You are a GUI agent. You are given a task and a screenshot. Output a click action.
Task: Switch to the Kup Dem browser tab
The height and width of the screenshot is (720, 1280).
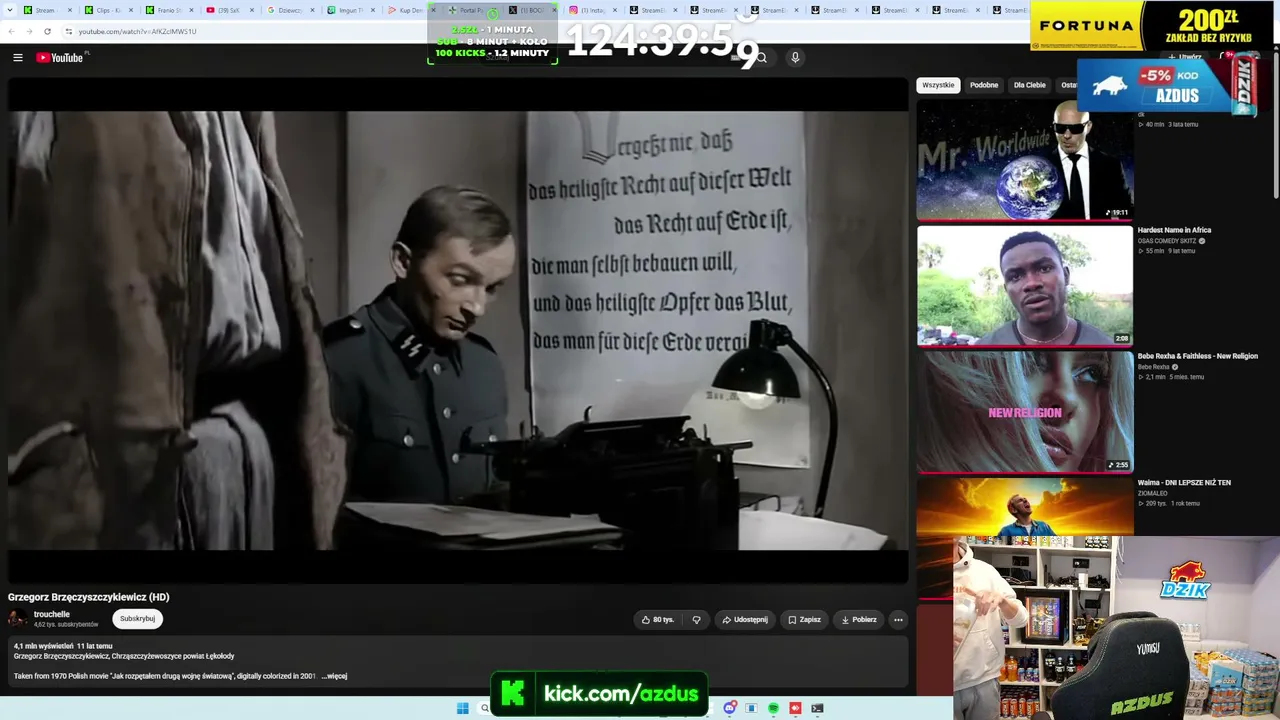tap(411, 10)
